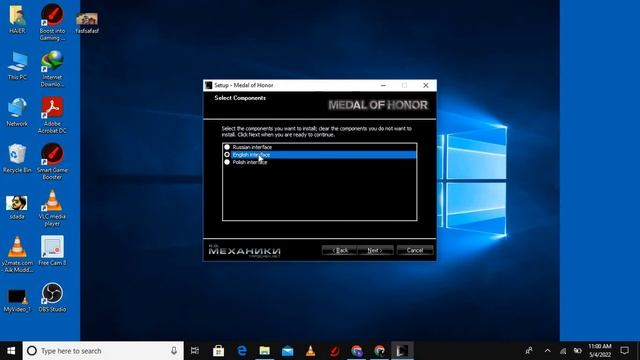Screen dimensions: 640x360
Task: Open the second Chrome taskbar icon
Action: tap(380, 351)
